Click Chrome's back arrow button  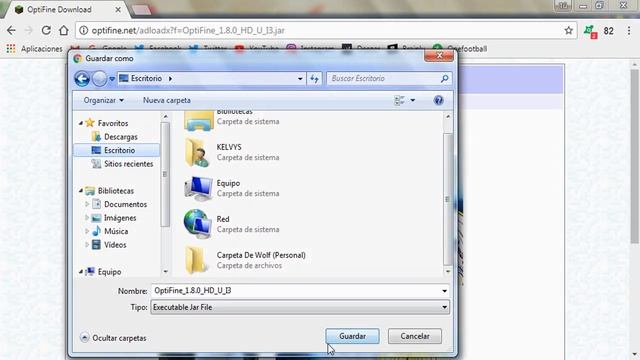(11, 31)
